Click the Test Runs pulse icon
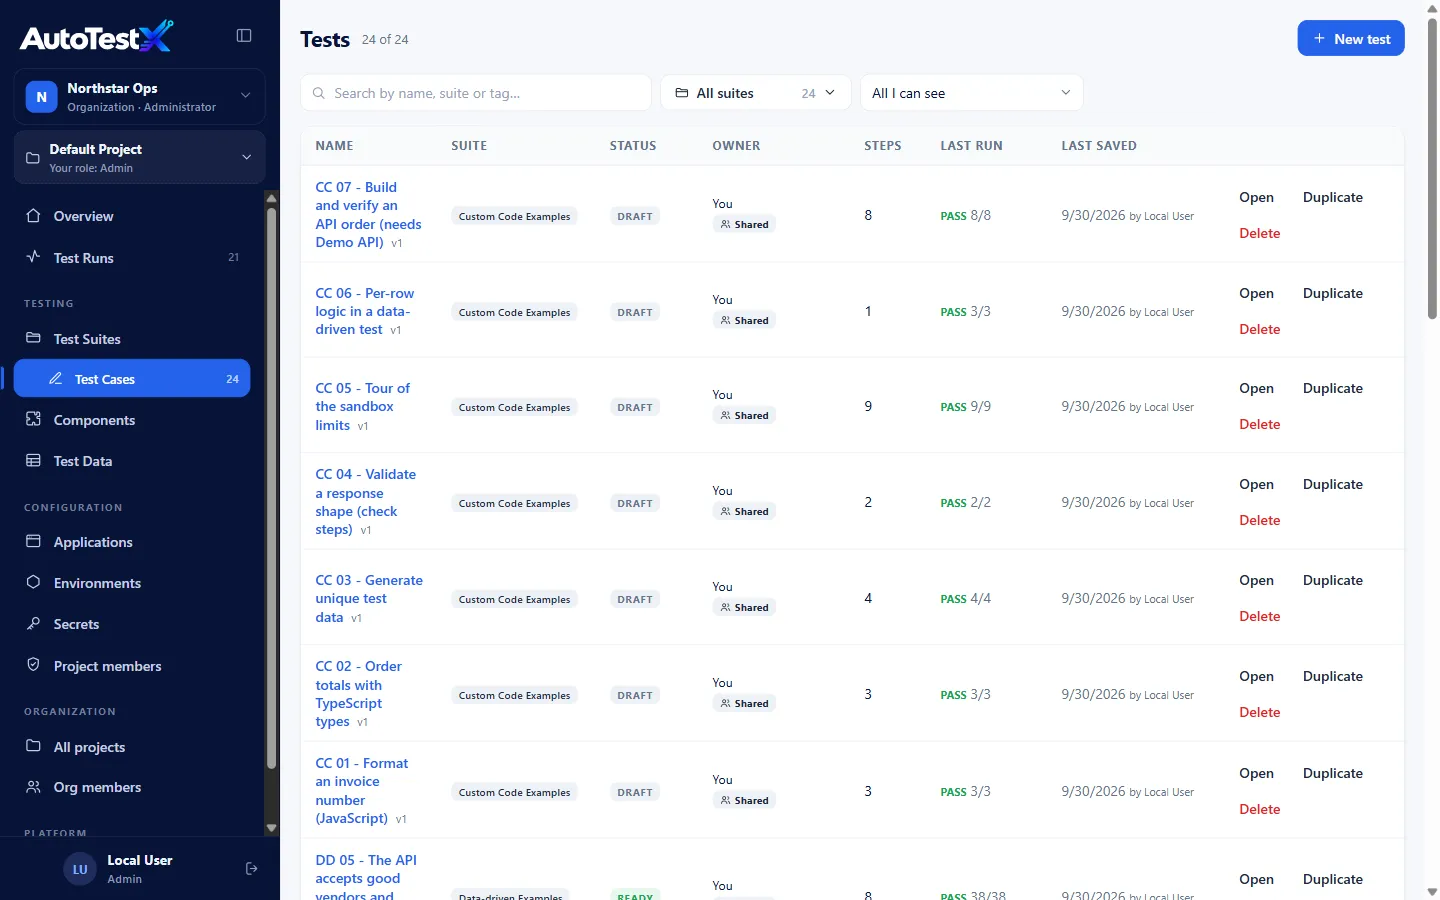 click(x=33, y=257)
